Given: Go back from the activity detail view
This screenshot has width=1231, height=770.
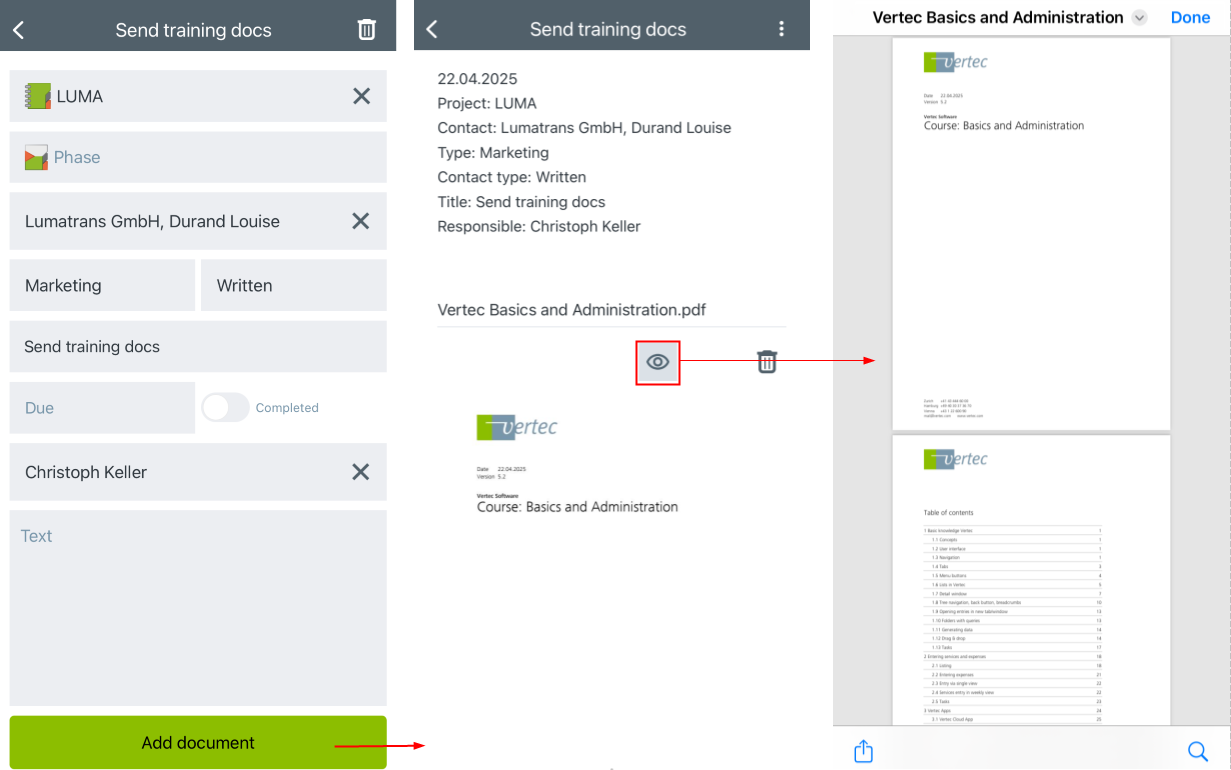Looking at the screenshot, I should click(x=432, y=29).
